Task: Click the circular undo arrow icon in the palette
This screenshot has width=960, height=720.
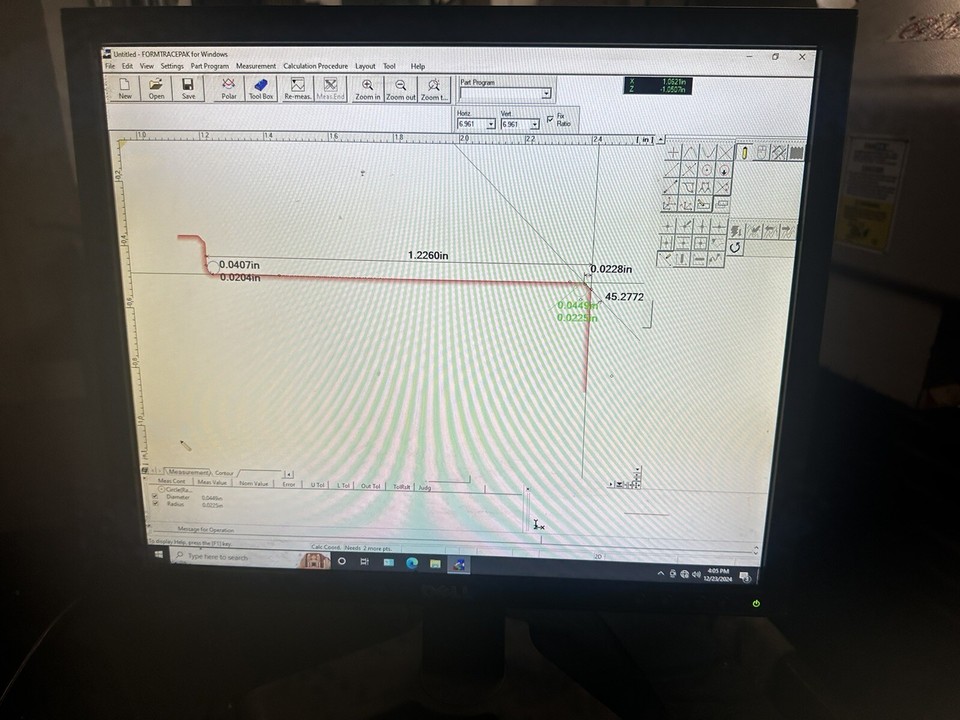Action: coord(736,247)
